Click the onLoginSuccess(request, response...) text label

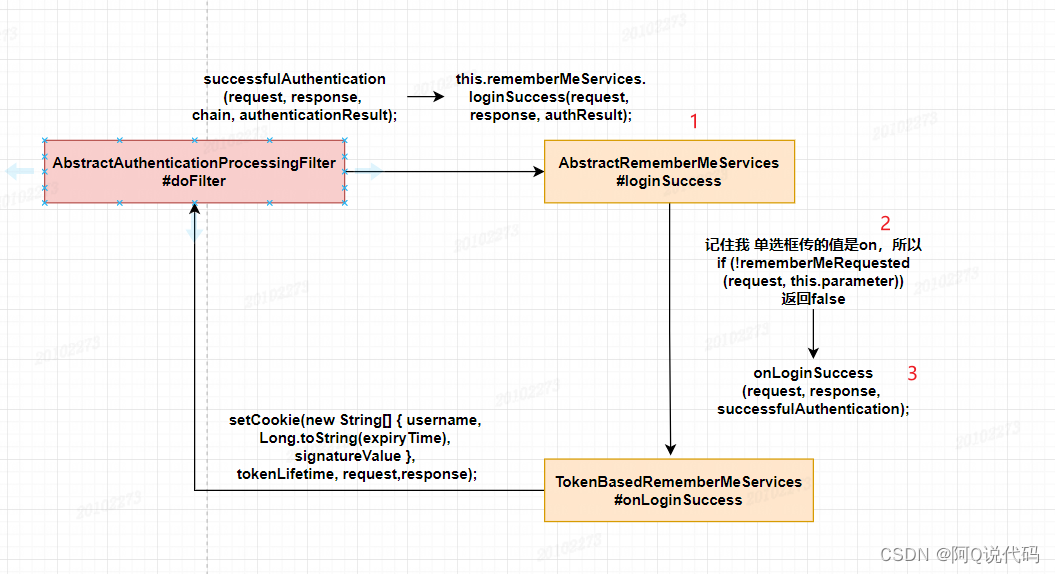tap(813, 391)
